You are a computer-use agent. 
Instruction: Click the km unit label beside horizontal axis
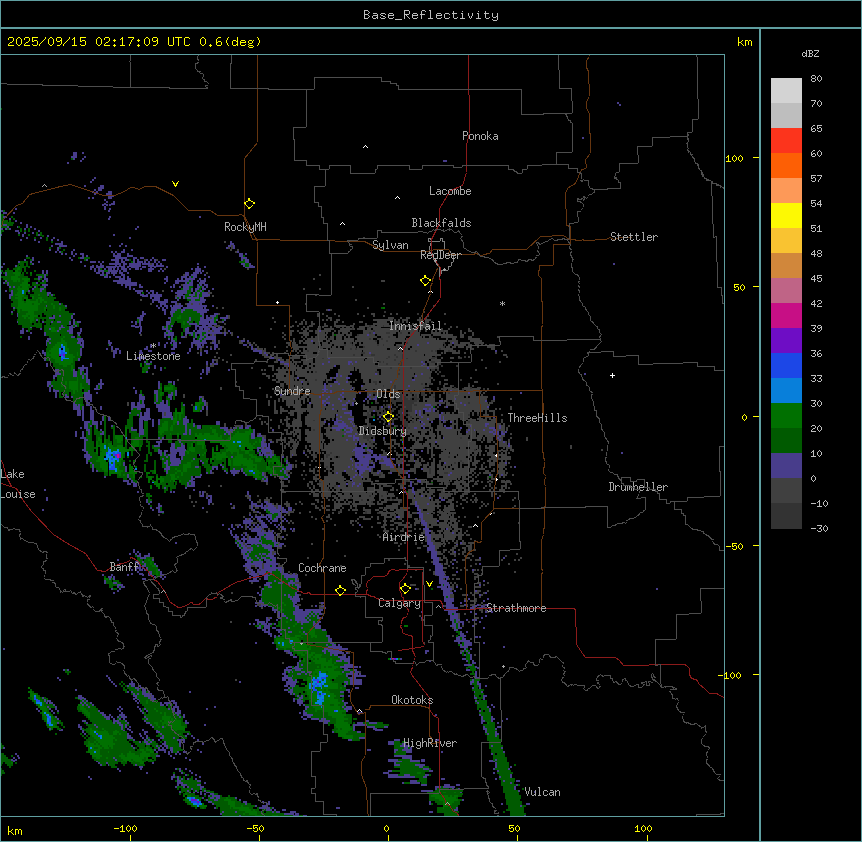pyautogui.click(x=15, y=830)
